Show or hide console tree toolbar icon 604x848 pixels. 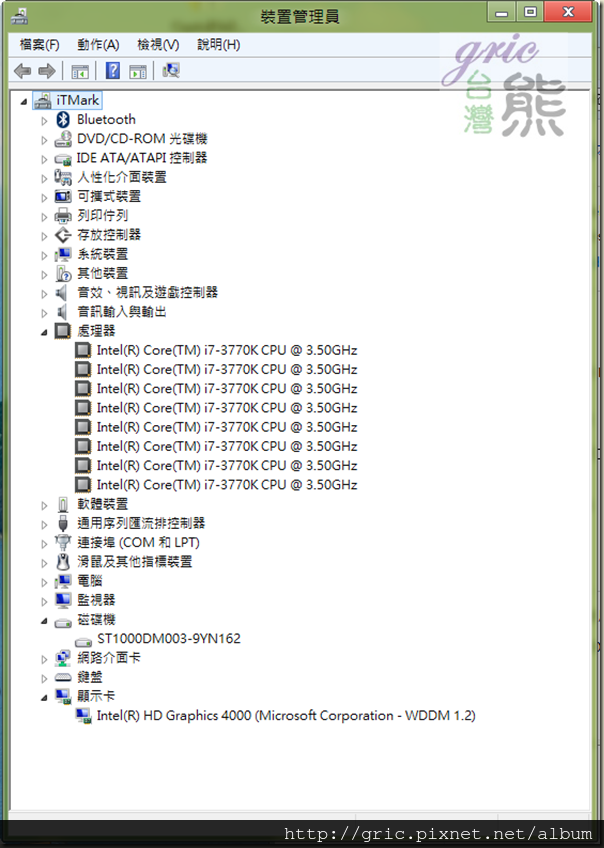click(x=80, y=71)
